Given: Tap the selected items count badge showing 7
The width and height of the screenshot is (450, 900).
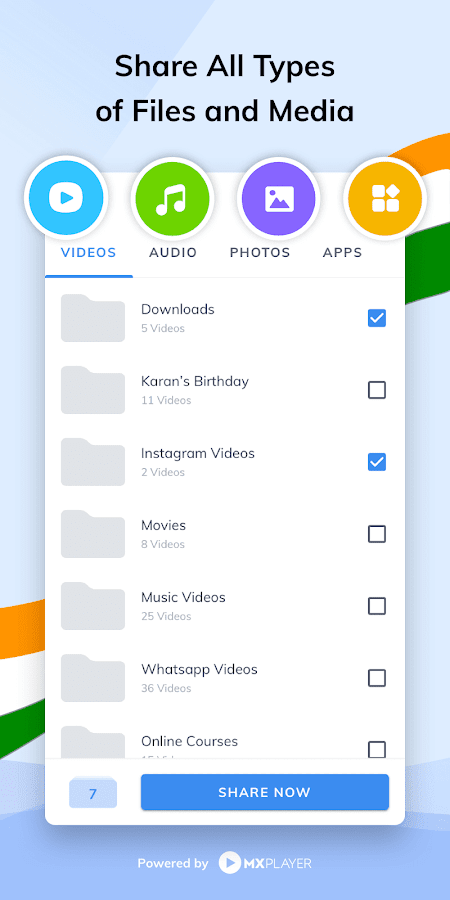Looking at the screenshot, I should 93,794.
